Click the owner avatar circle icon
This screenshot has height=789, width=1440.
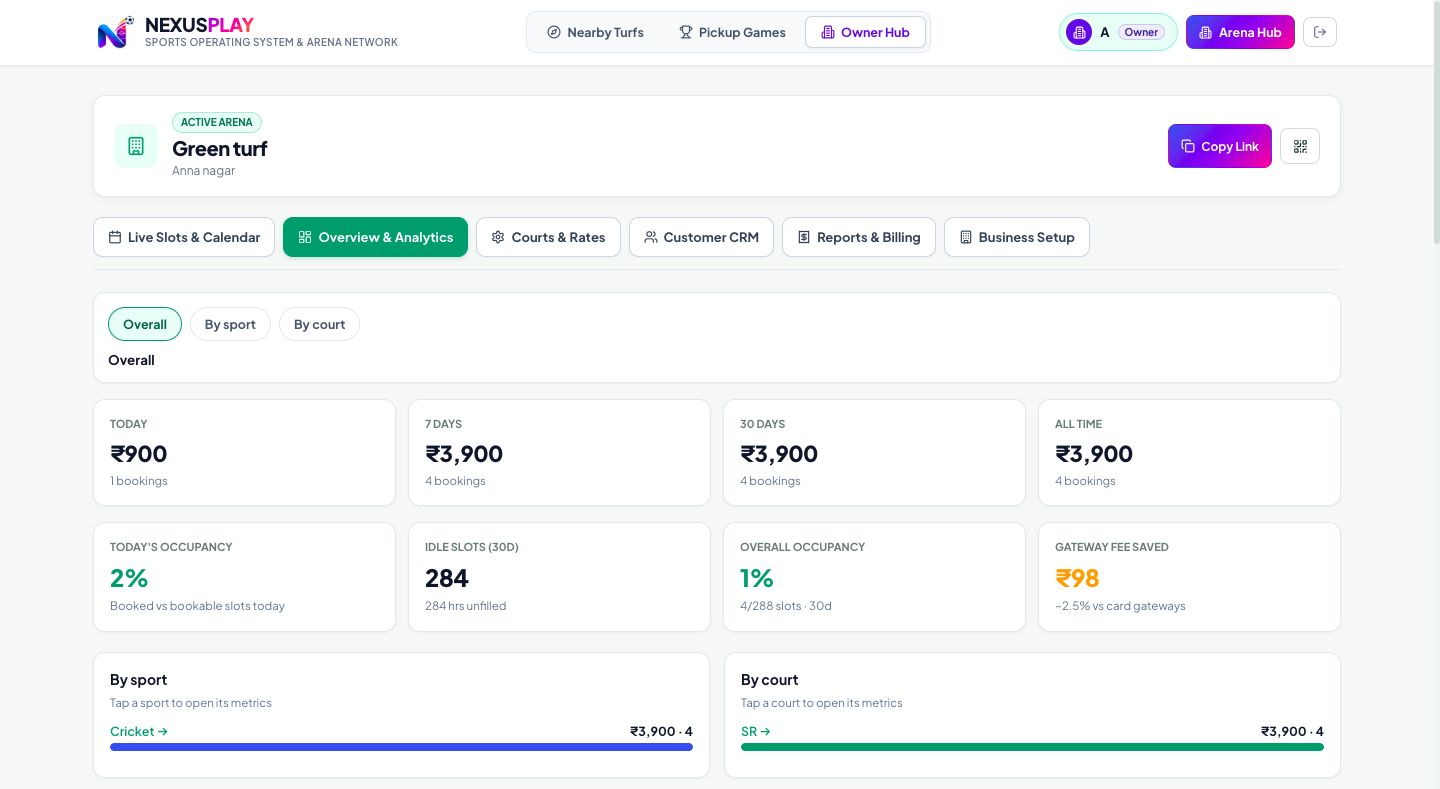(1079, 32)
